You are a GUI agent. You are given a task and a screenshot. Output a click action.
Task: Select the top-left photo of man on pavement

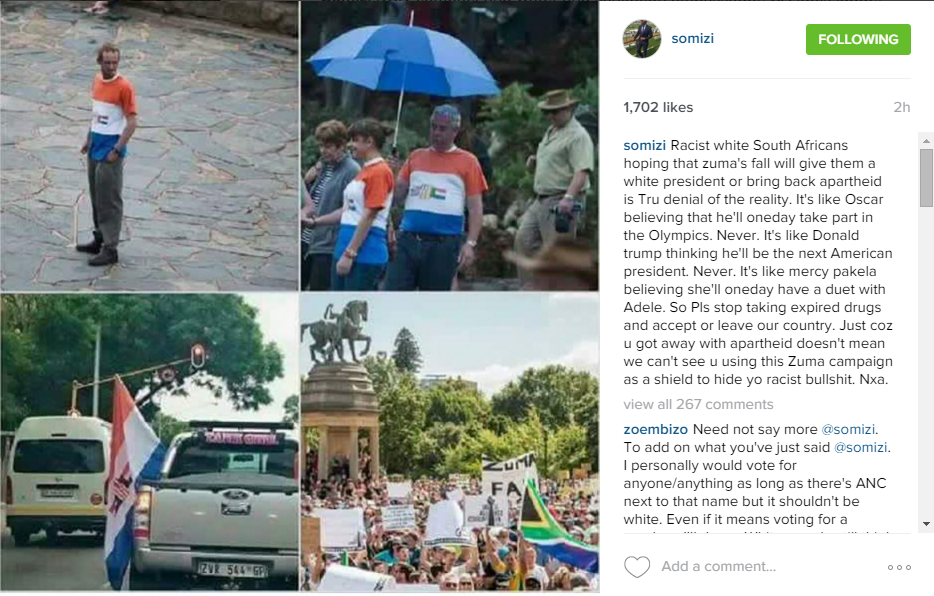coord(149,146)
